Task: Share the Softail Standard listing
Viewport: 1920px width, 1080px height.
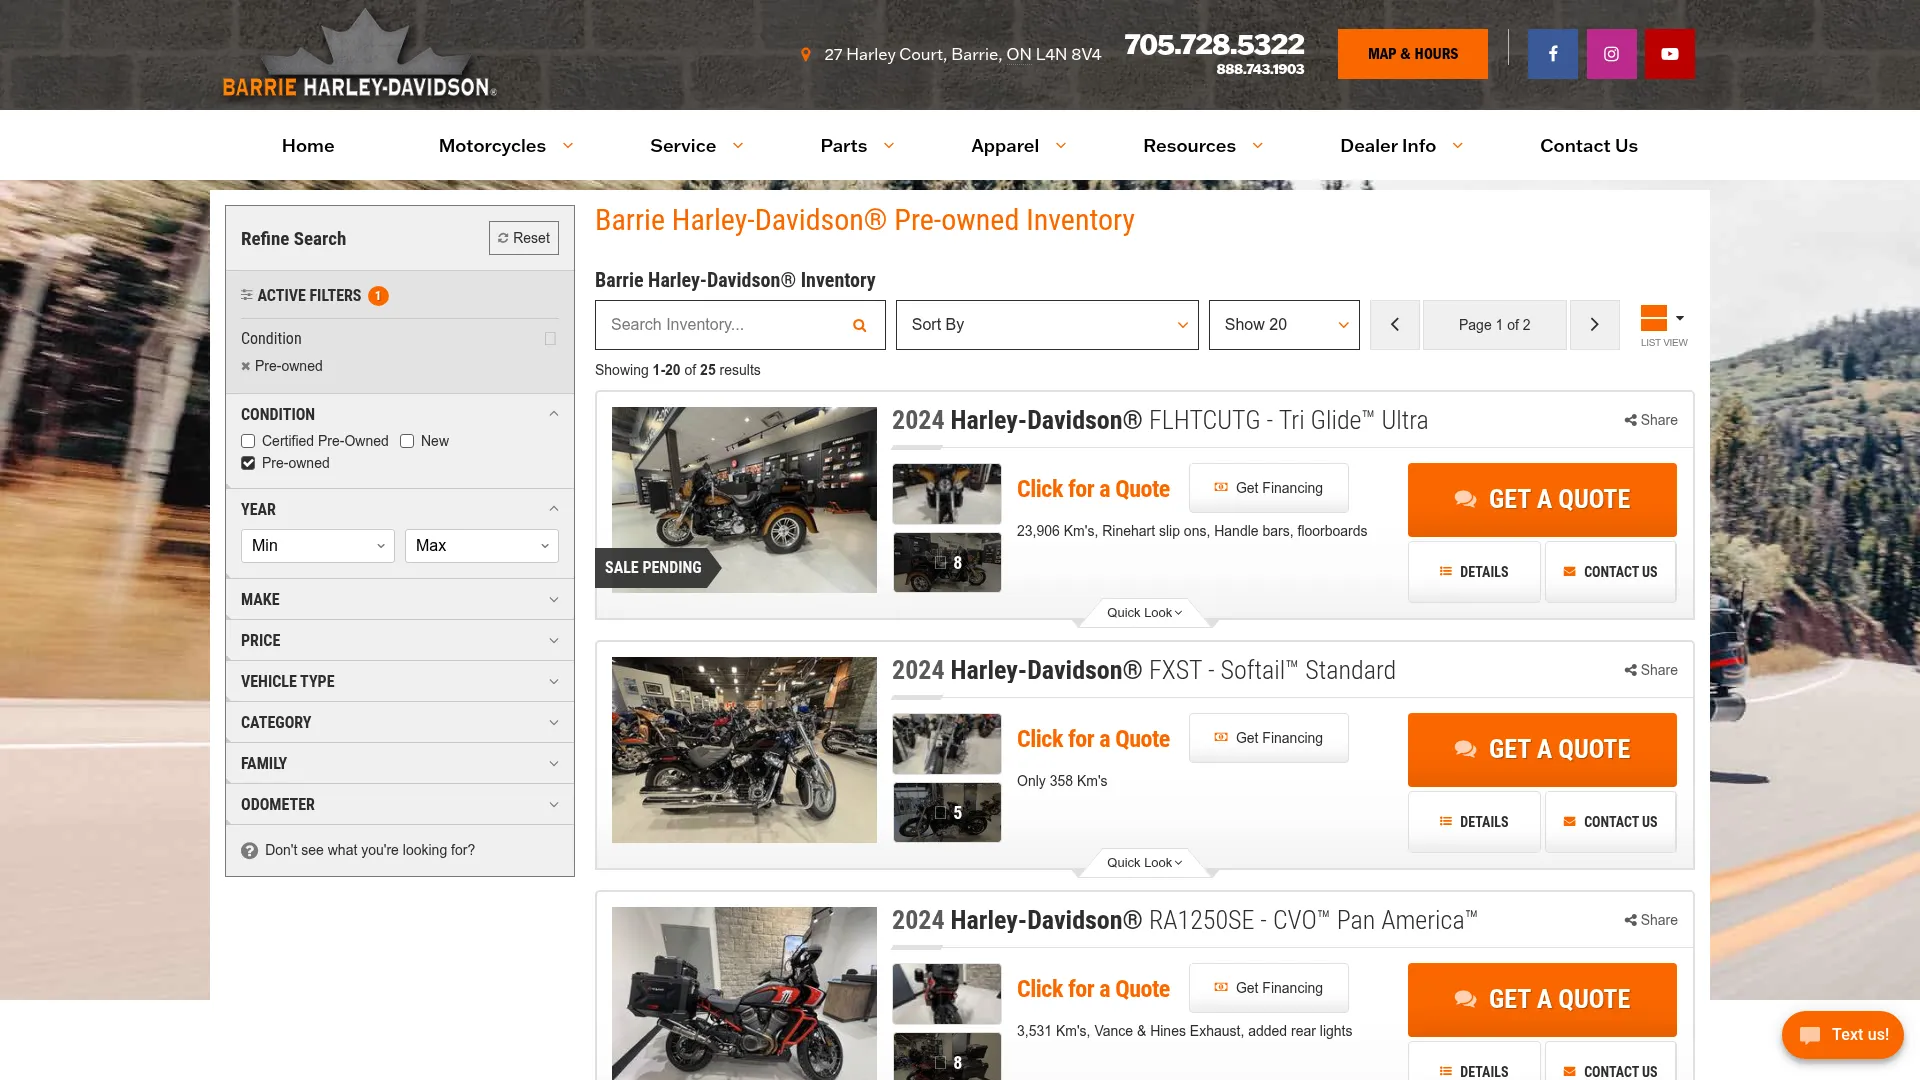Action: pos(1651,670)
